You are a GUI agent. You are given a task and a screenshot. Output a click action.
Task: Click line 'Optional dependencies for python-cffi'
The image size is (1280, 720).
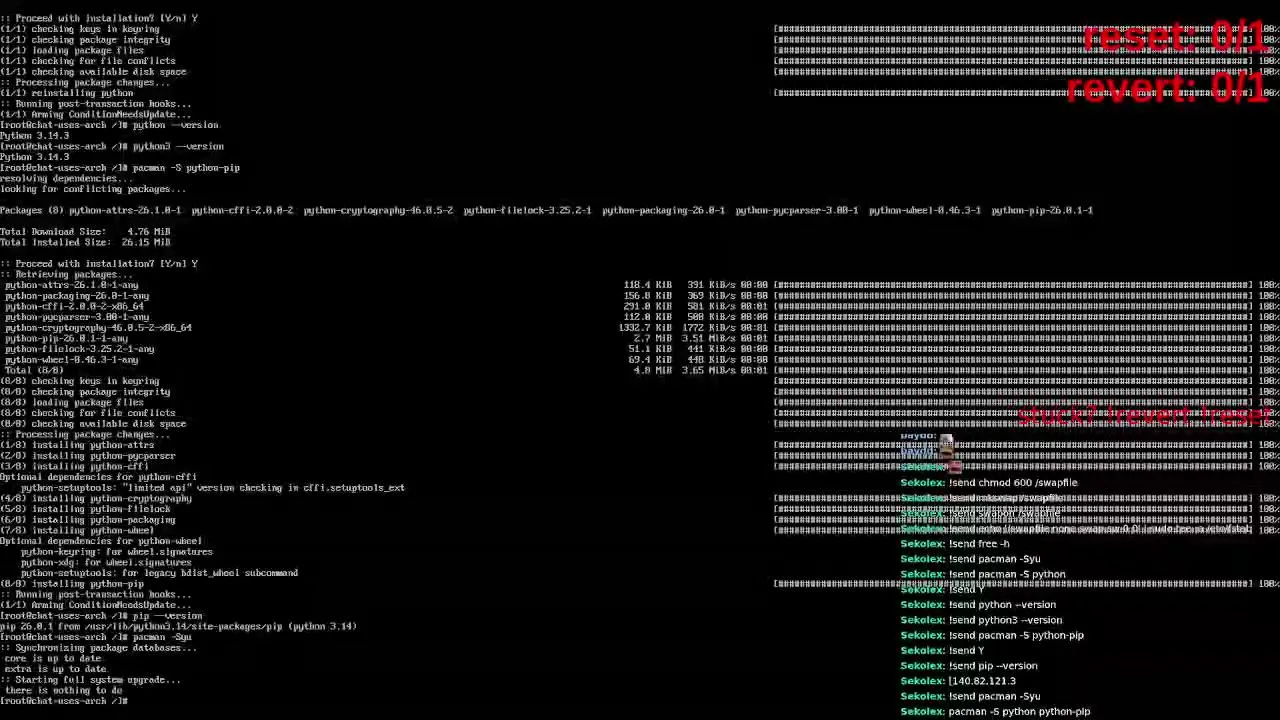click(x=98, y=477)
